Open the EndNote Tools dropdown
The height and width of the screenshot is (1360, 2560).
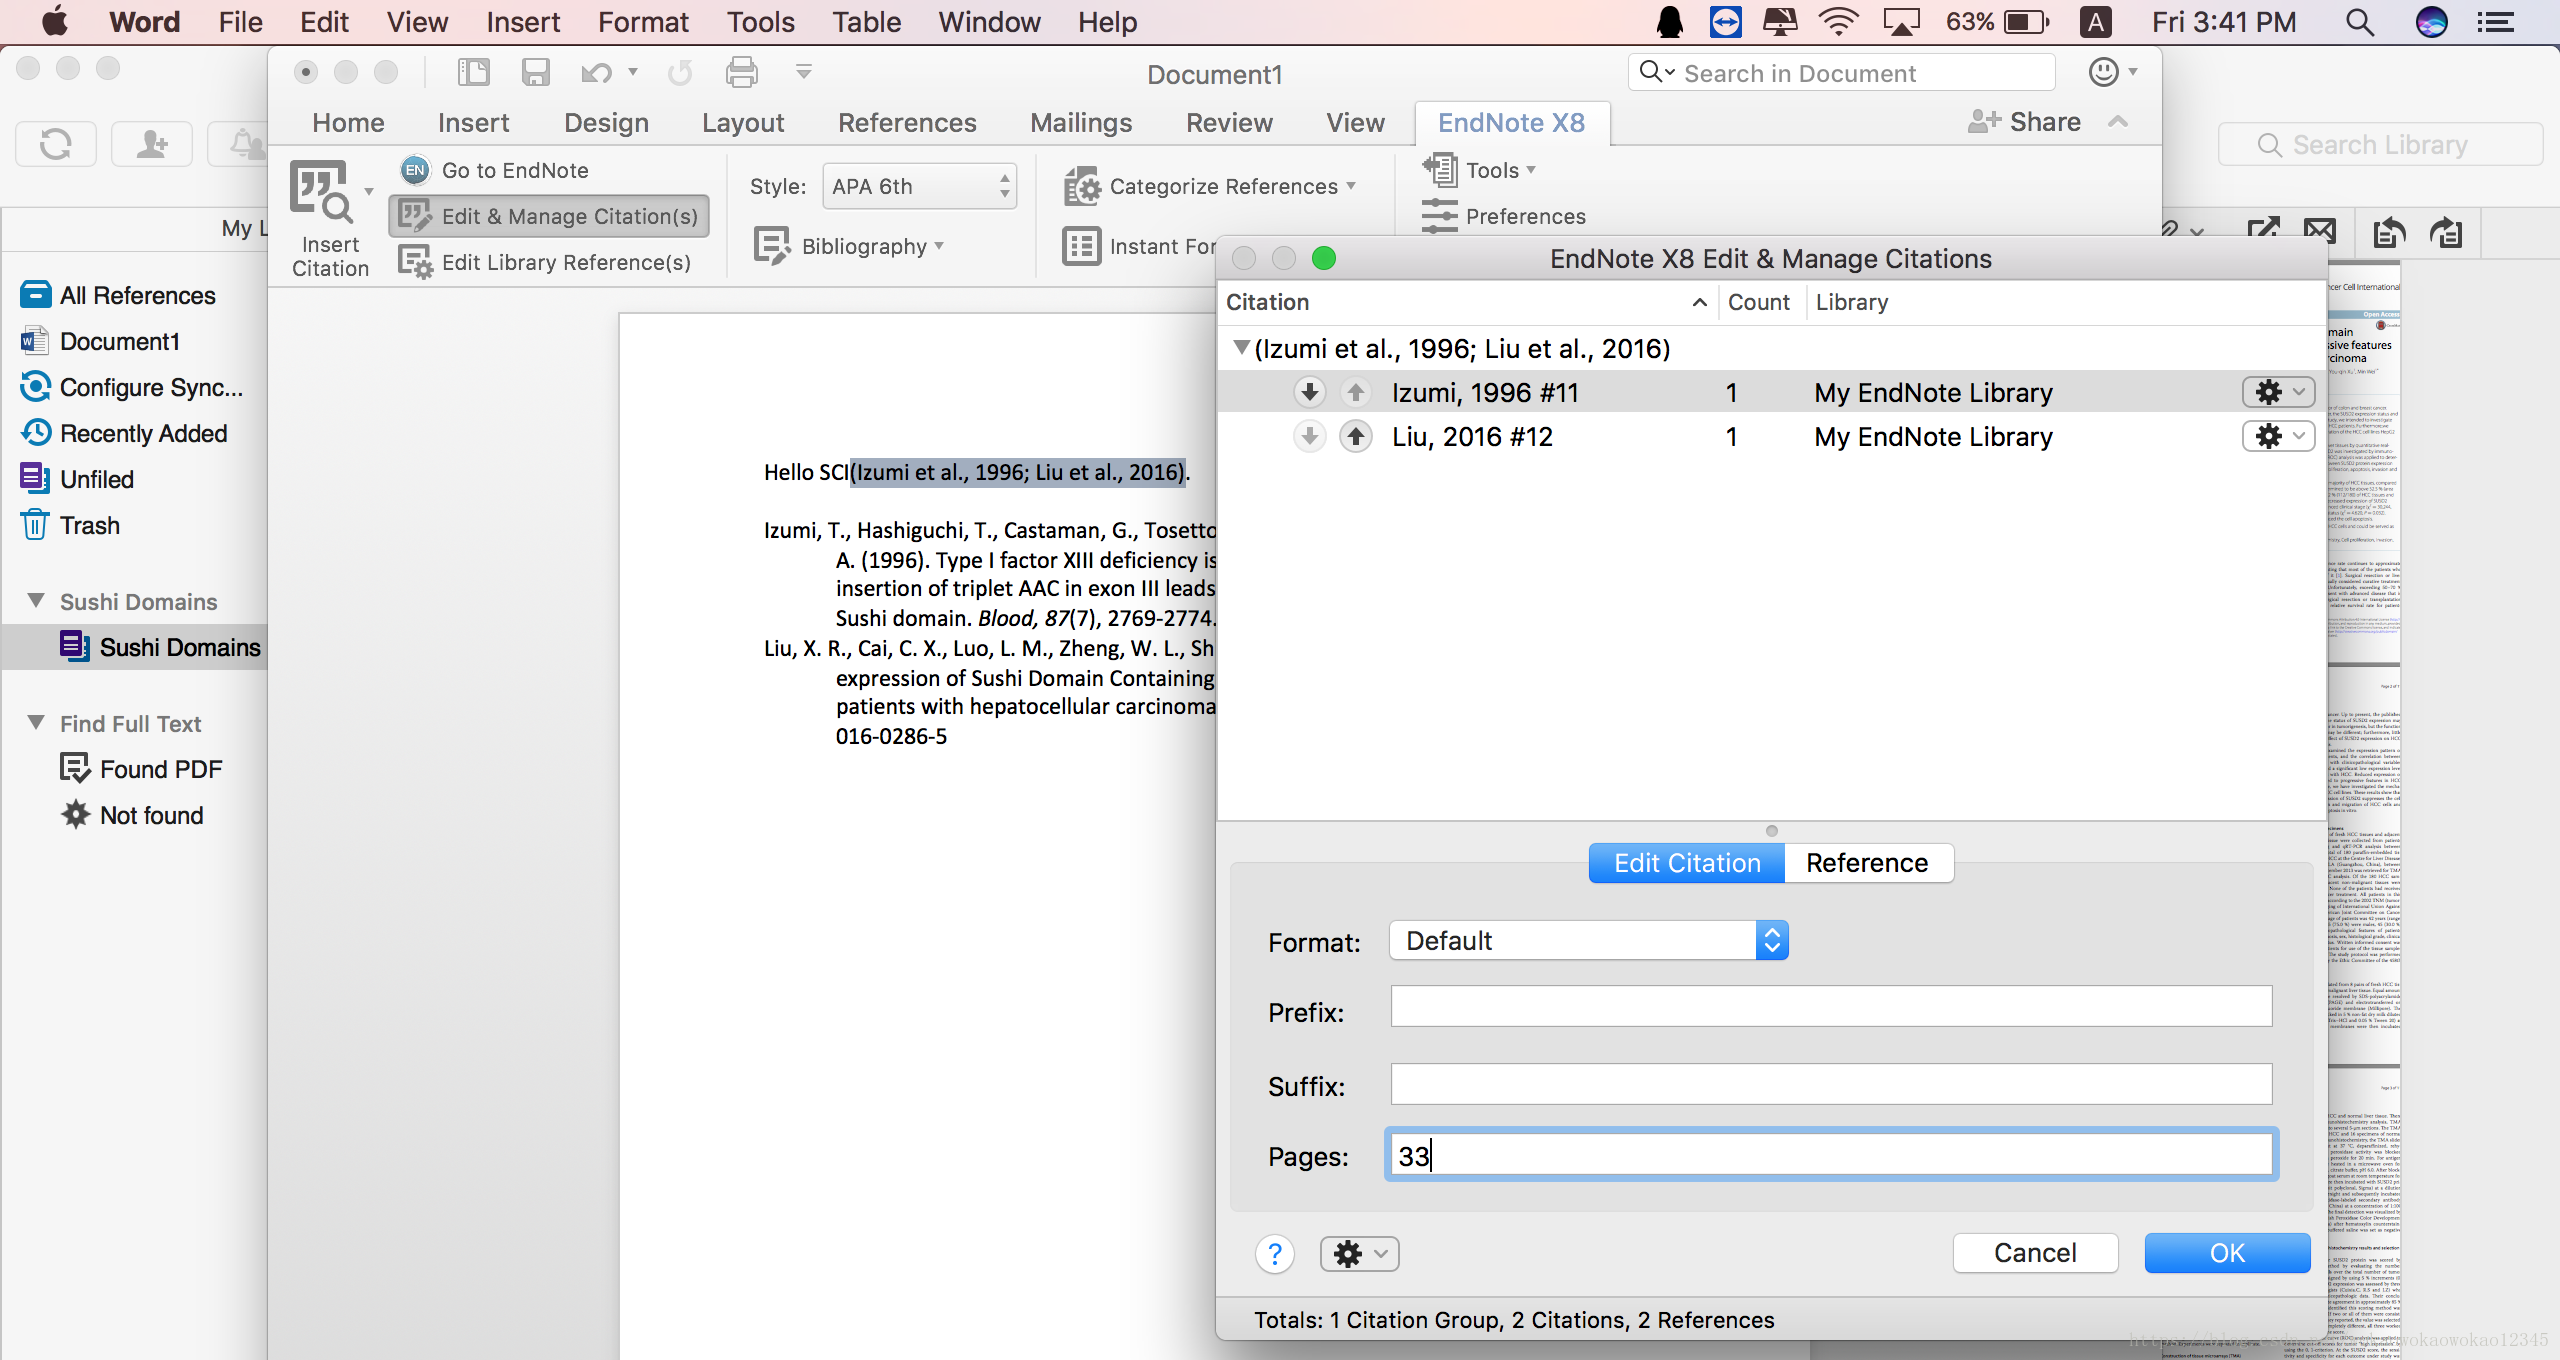1480,170
